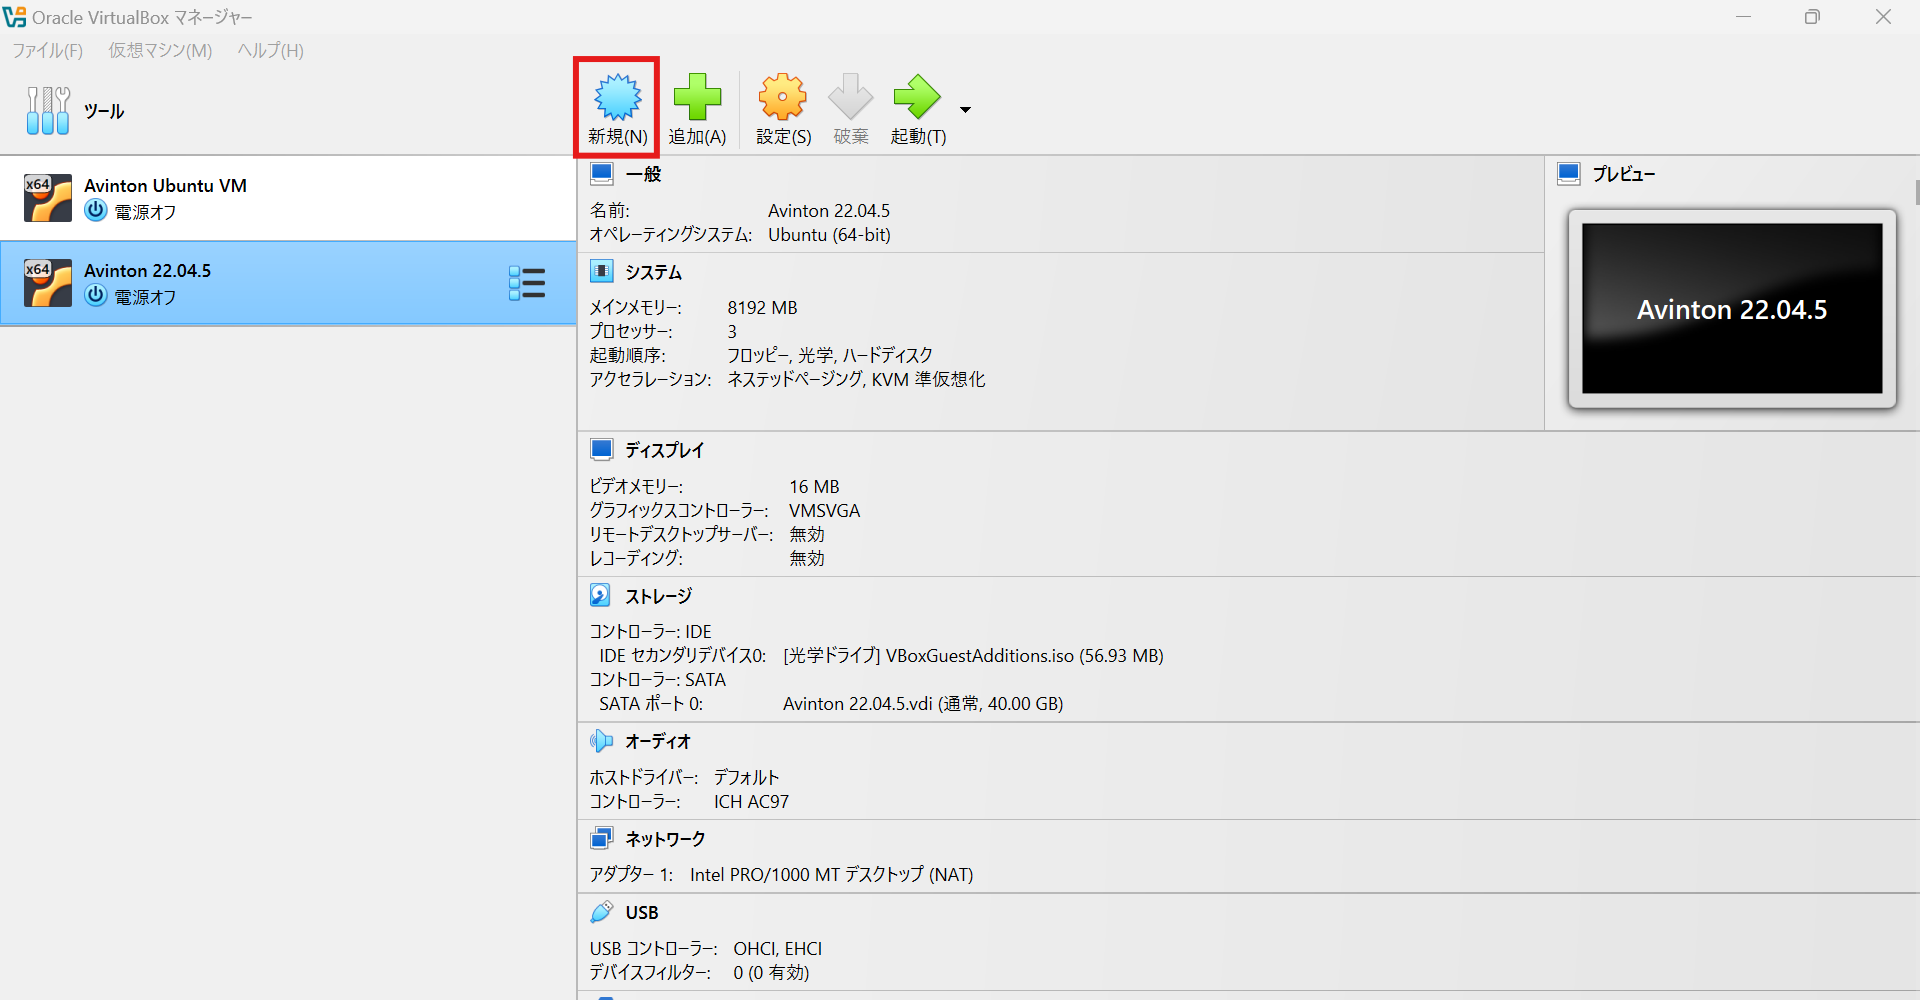Click the 8192 MB memory value
The height and width of the screenshot is (1000, 1920).
[762, 308]
